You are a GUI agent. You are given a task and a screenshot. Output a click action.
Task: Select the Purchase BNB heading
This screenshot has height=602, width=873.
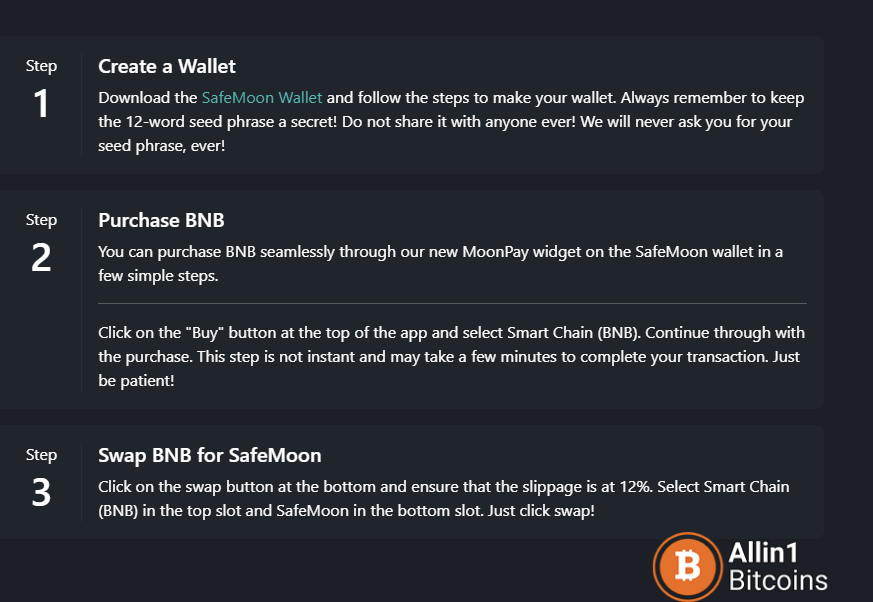(161, 220)
